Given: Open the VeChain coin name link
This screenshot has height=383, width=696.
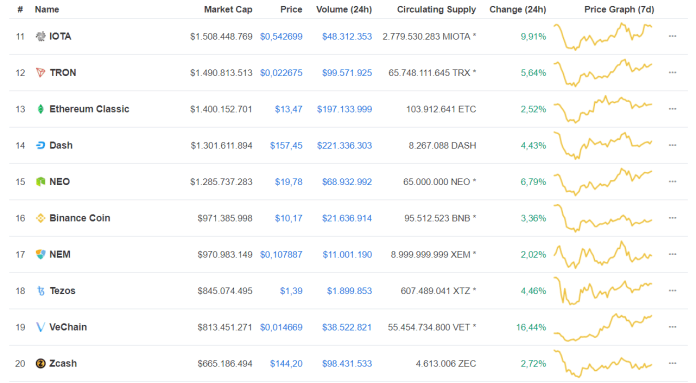Looking at the screenshot, I should tap(68, 328).
